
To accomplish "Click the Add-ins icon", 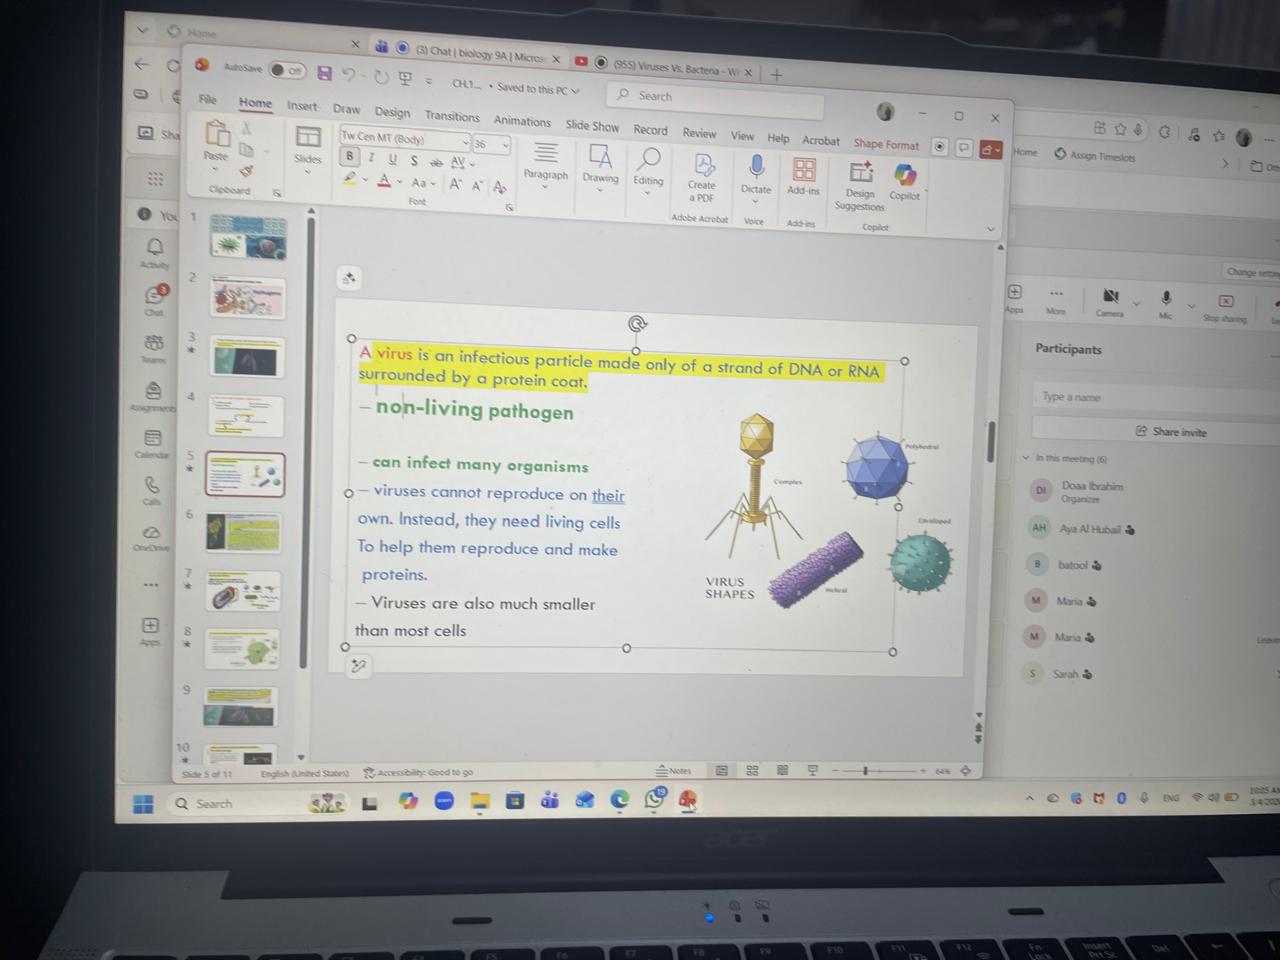I will click(x=804, y=170).
